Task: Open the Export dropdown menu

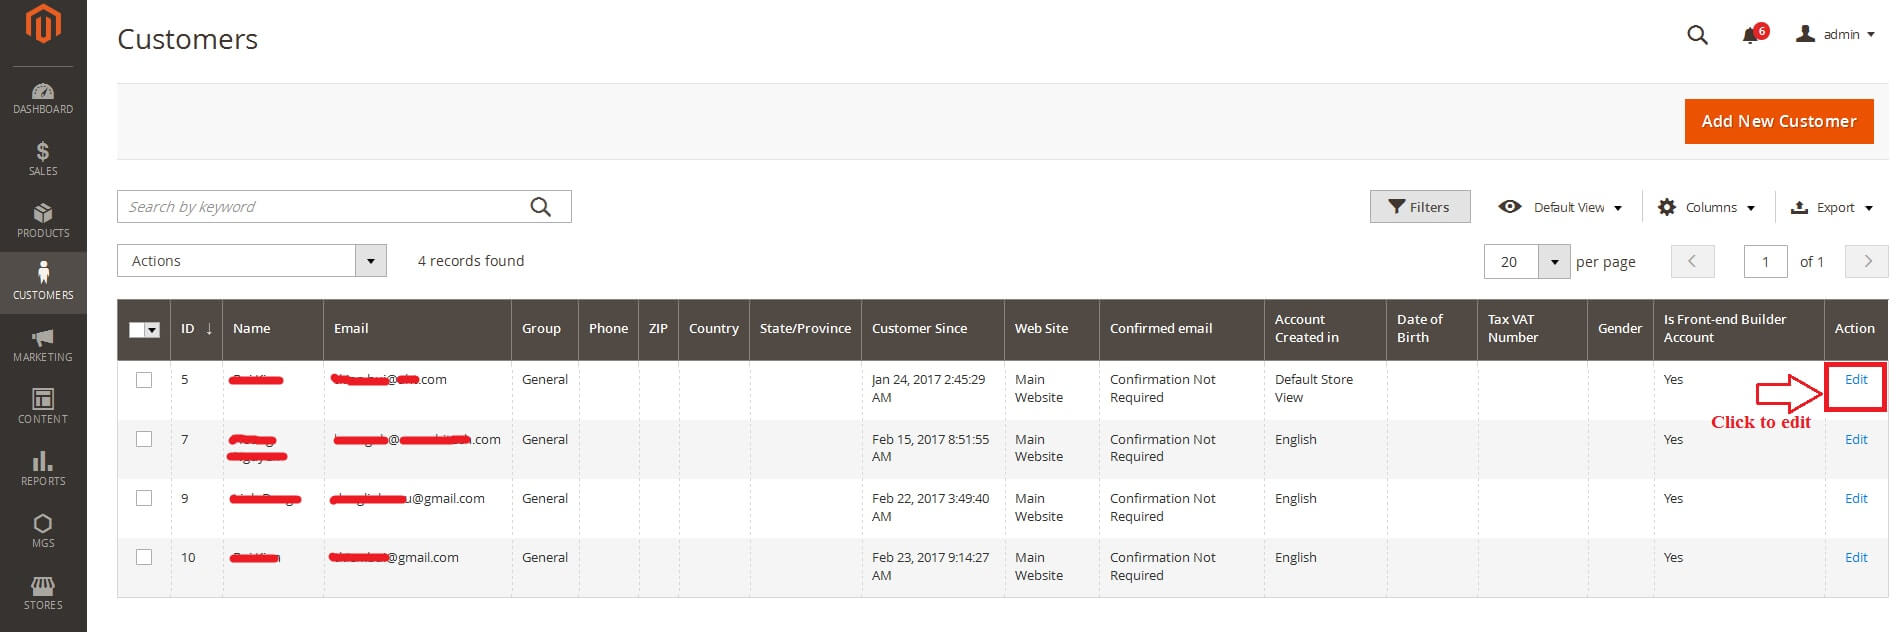Action: pos(1831,207)
